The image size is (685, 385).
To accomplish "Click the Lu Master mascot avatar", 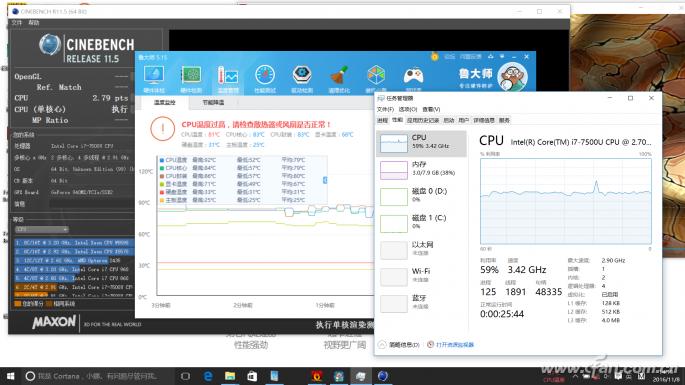I will click(x=513, y=76).
